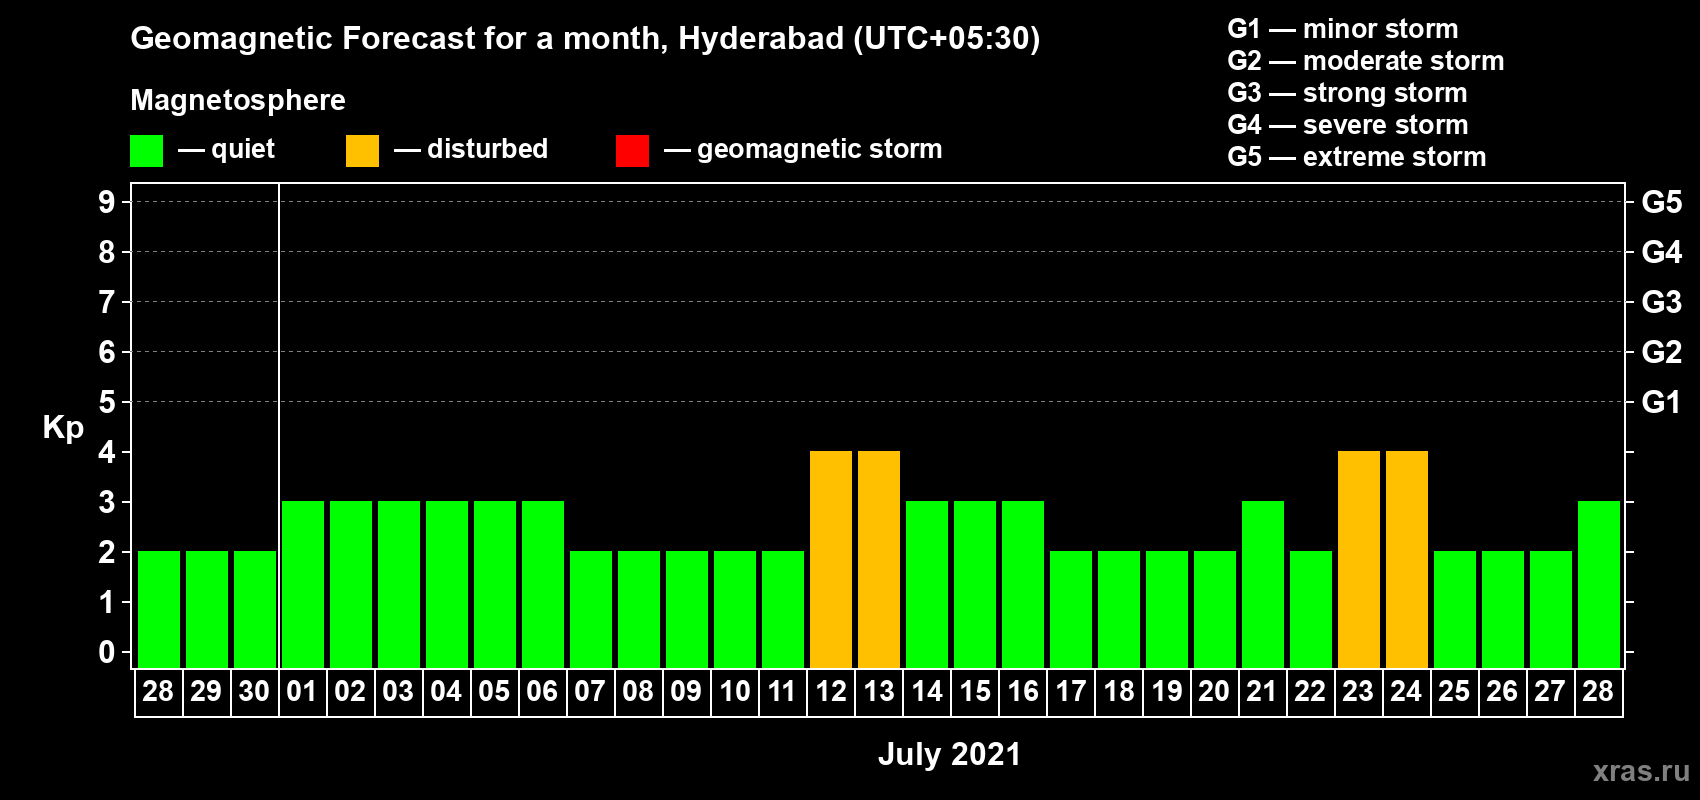Screen dimensions: 1700x800
Task: Click date label '25' on the axis
Action: click(1454, 692)
